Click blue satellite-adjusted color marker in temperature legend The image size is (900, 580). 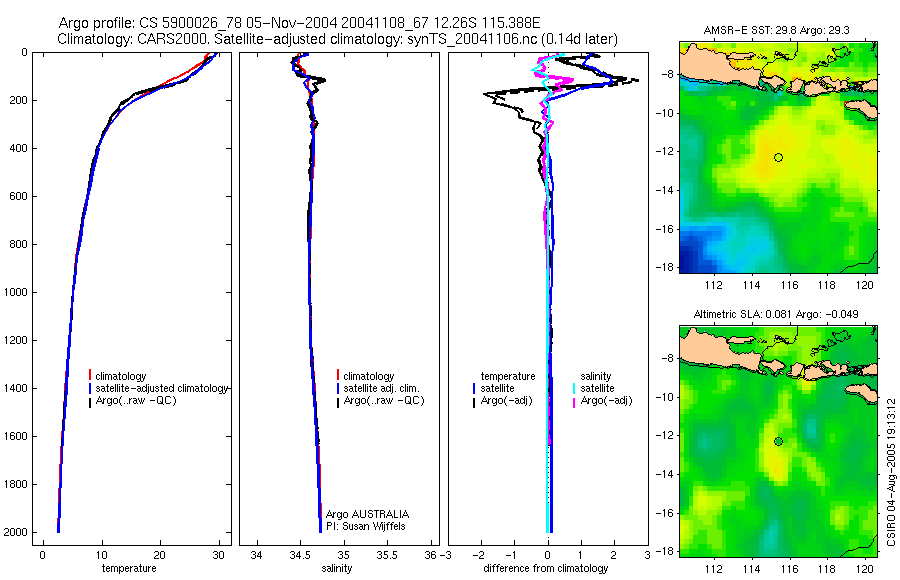pos(90,389)
